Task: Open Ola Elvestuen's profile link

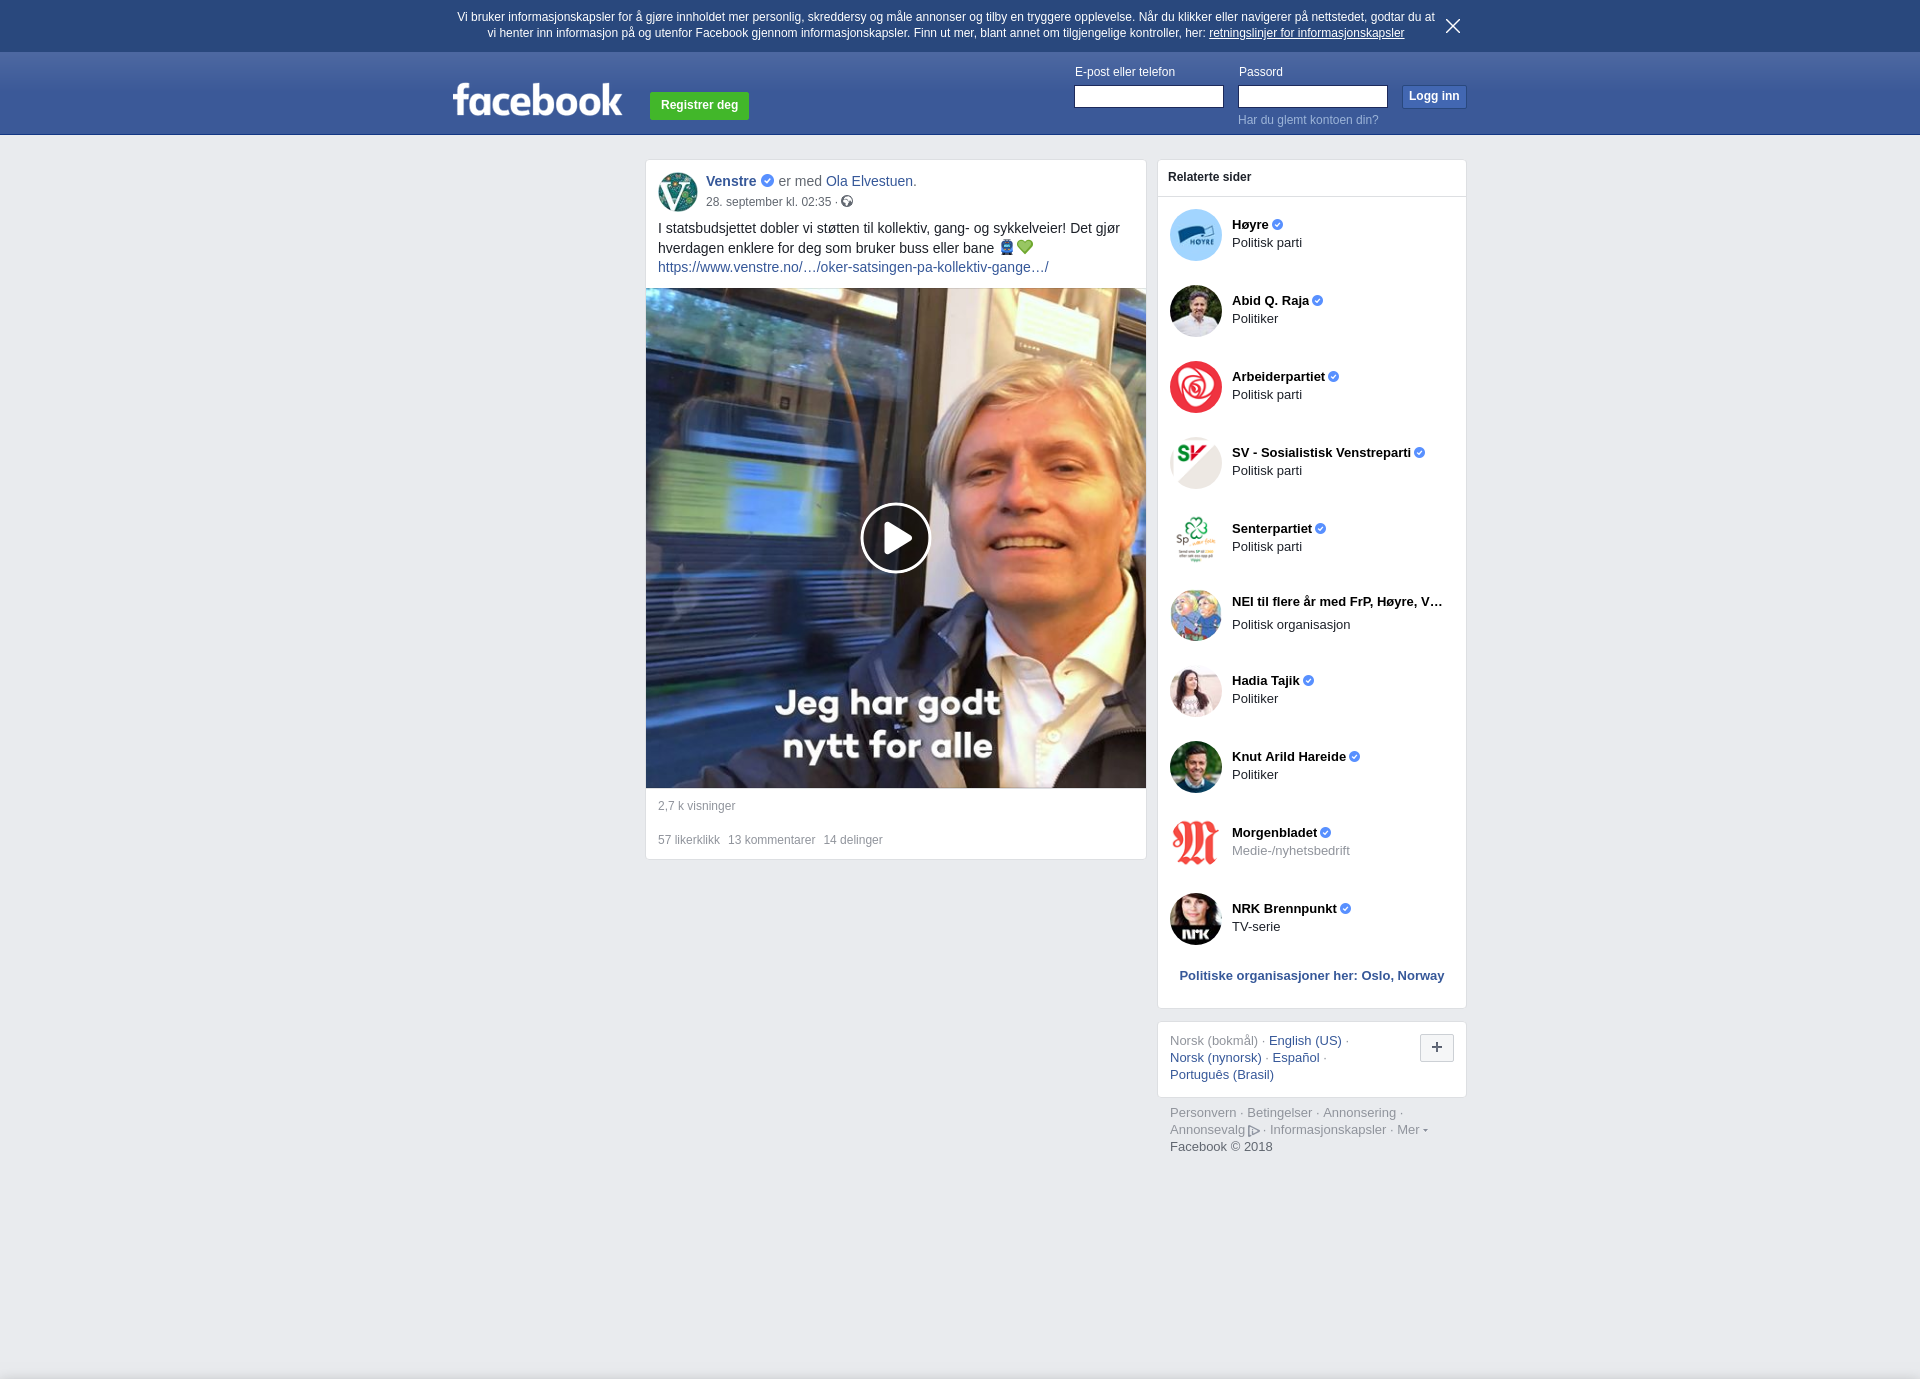Action: [869, 181]
